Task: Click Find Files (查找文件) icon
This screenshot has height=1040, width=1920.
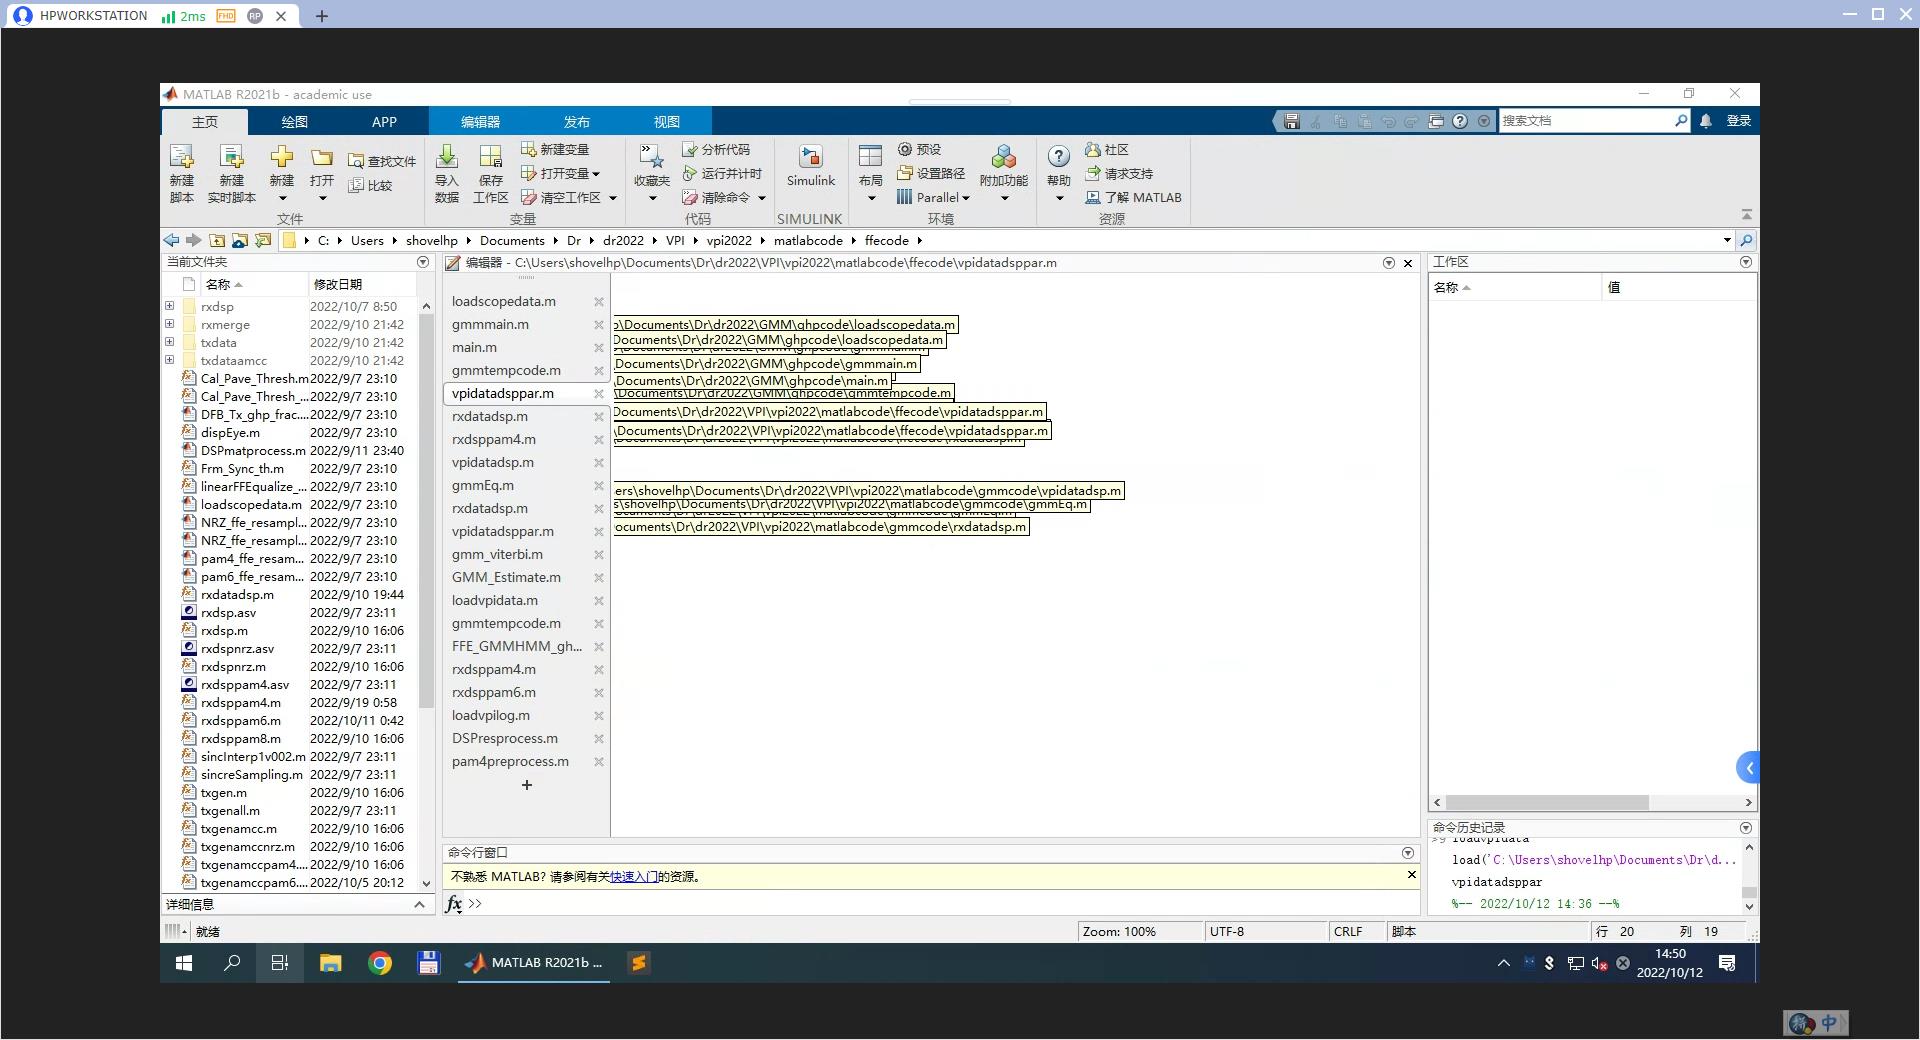Action: coord(356,161)
